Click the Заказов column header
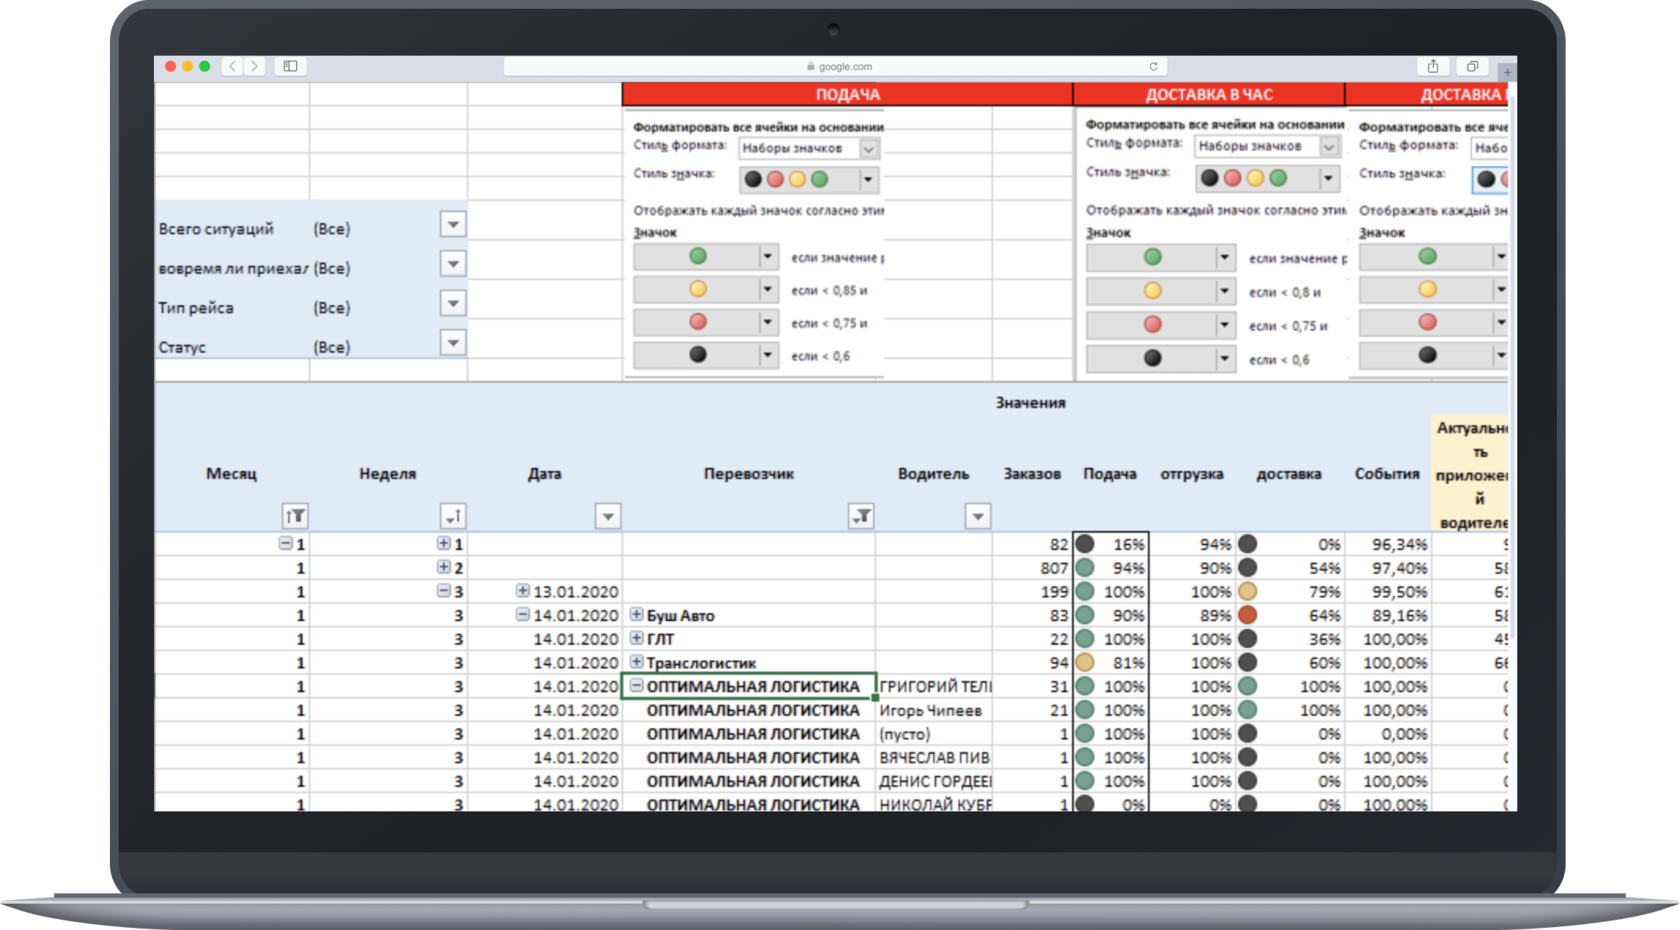This screenshot has height=930, width=1680. pyautogui.click(x=1032, y=474)
